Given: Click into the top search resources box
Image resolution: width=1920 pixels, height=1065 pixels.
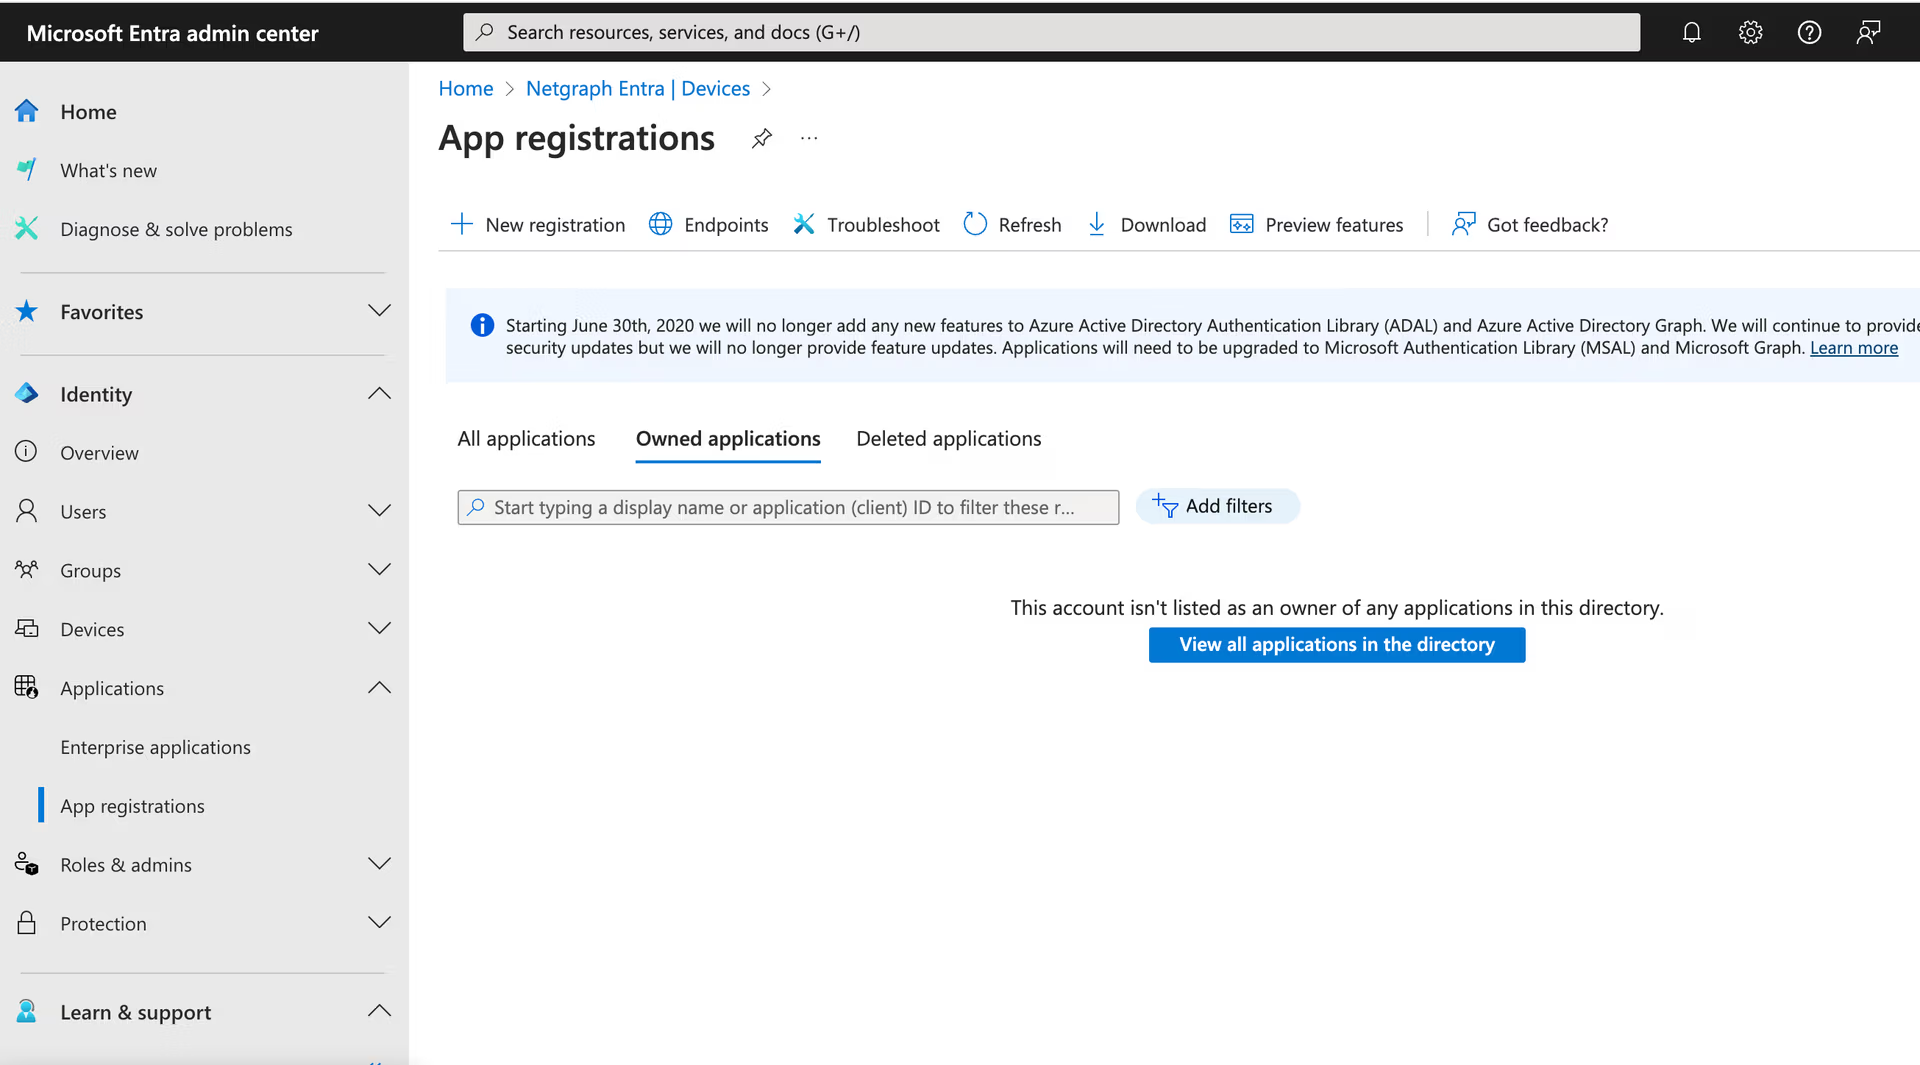Looking at the screenshot, I should pos(1051,32).
